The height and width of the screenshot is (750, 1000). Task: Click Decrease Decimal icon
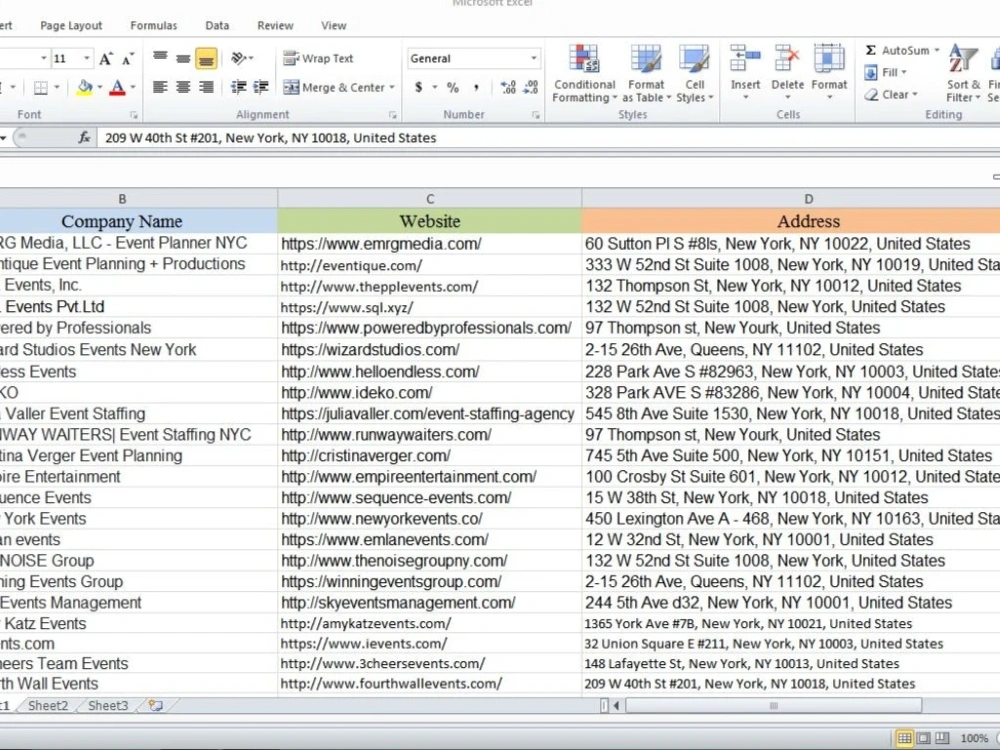(531, 87)
